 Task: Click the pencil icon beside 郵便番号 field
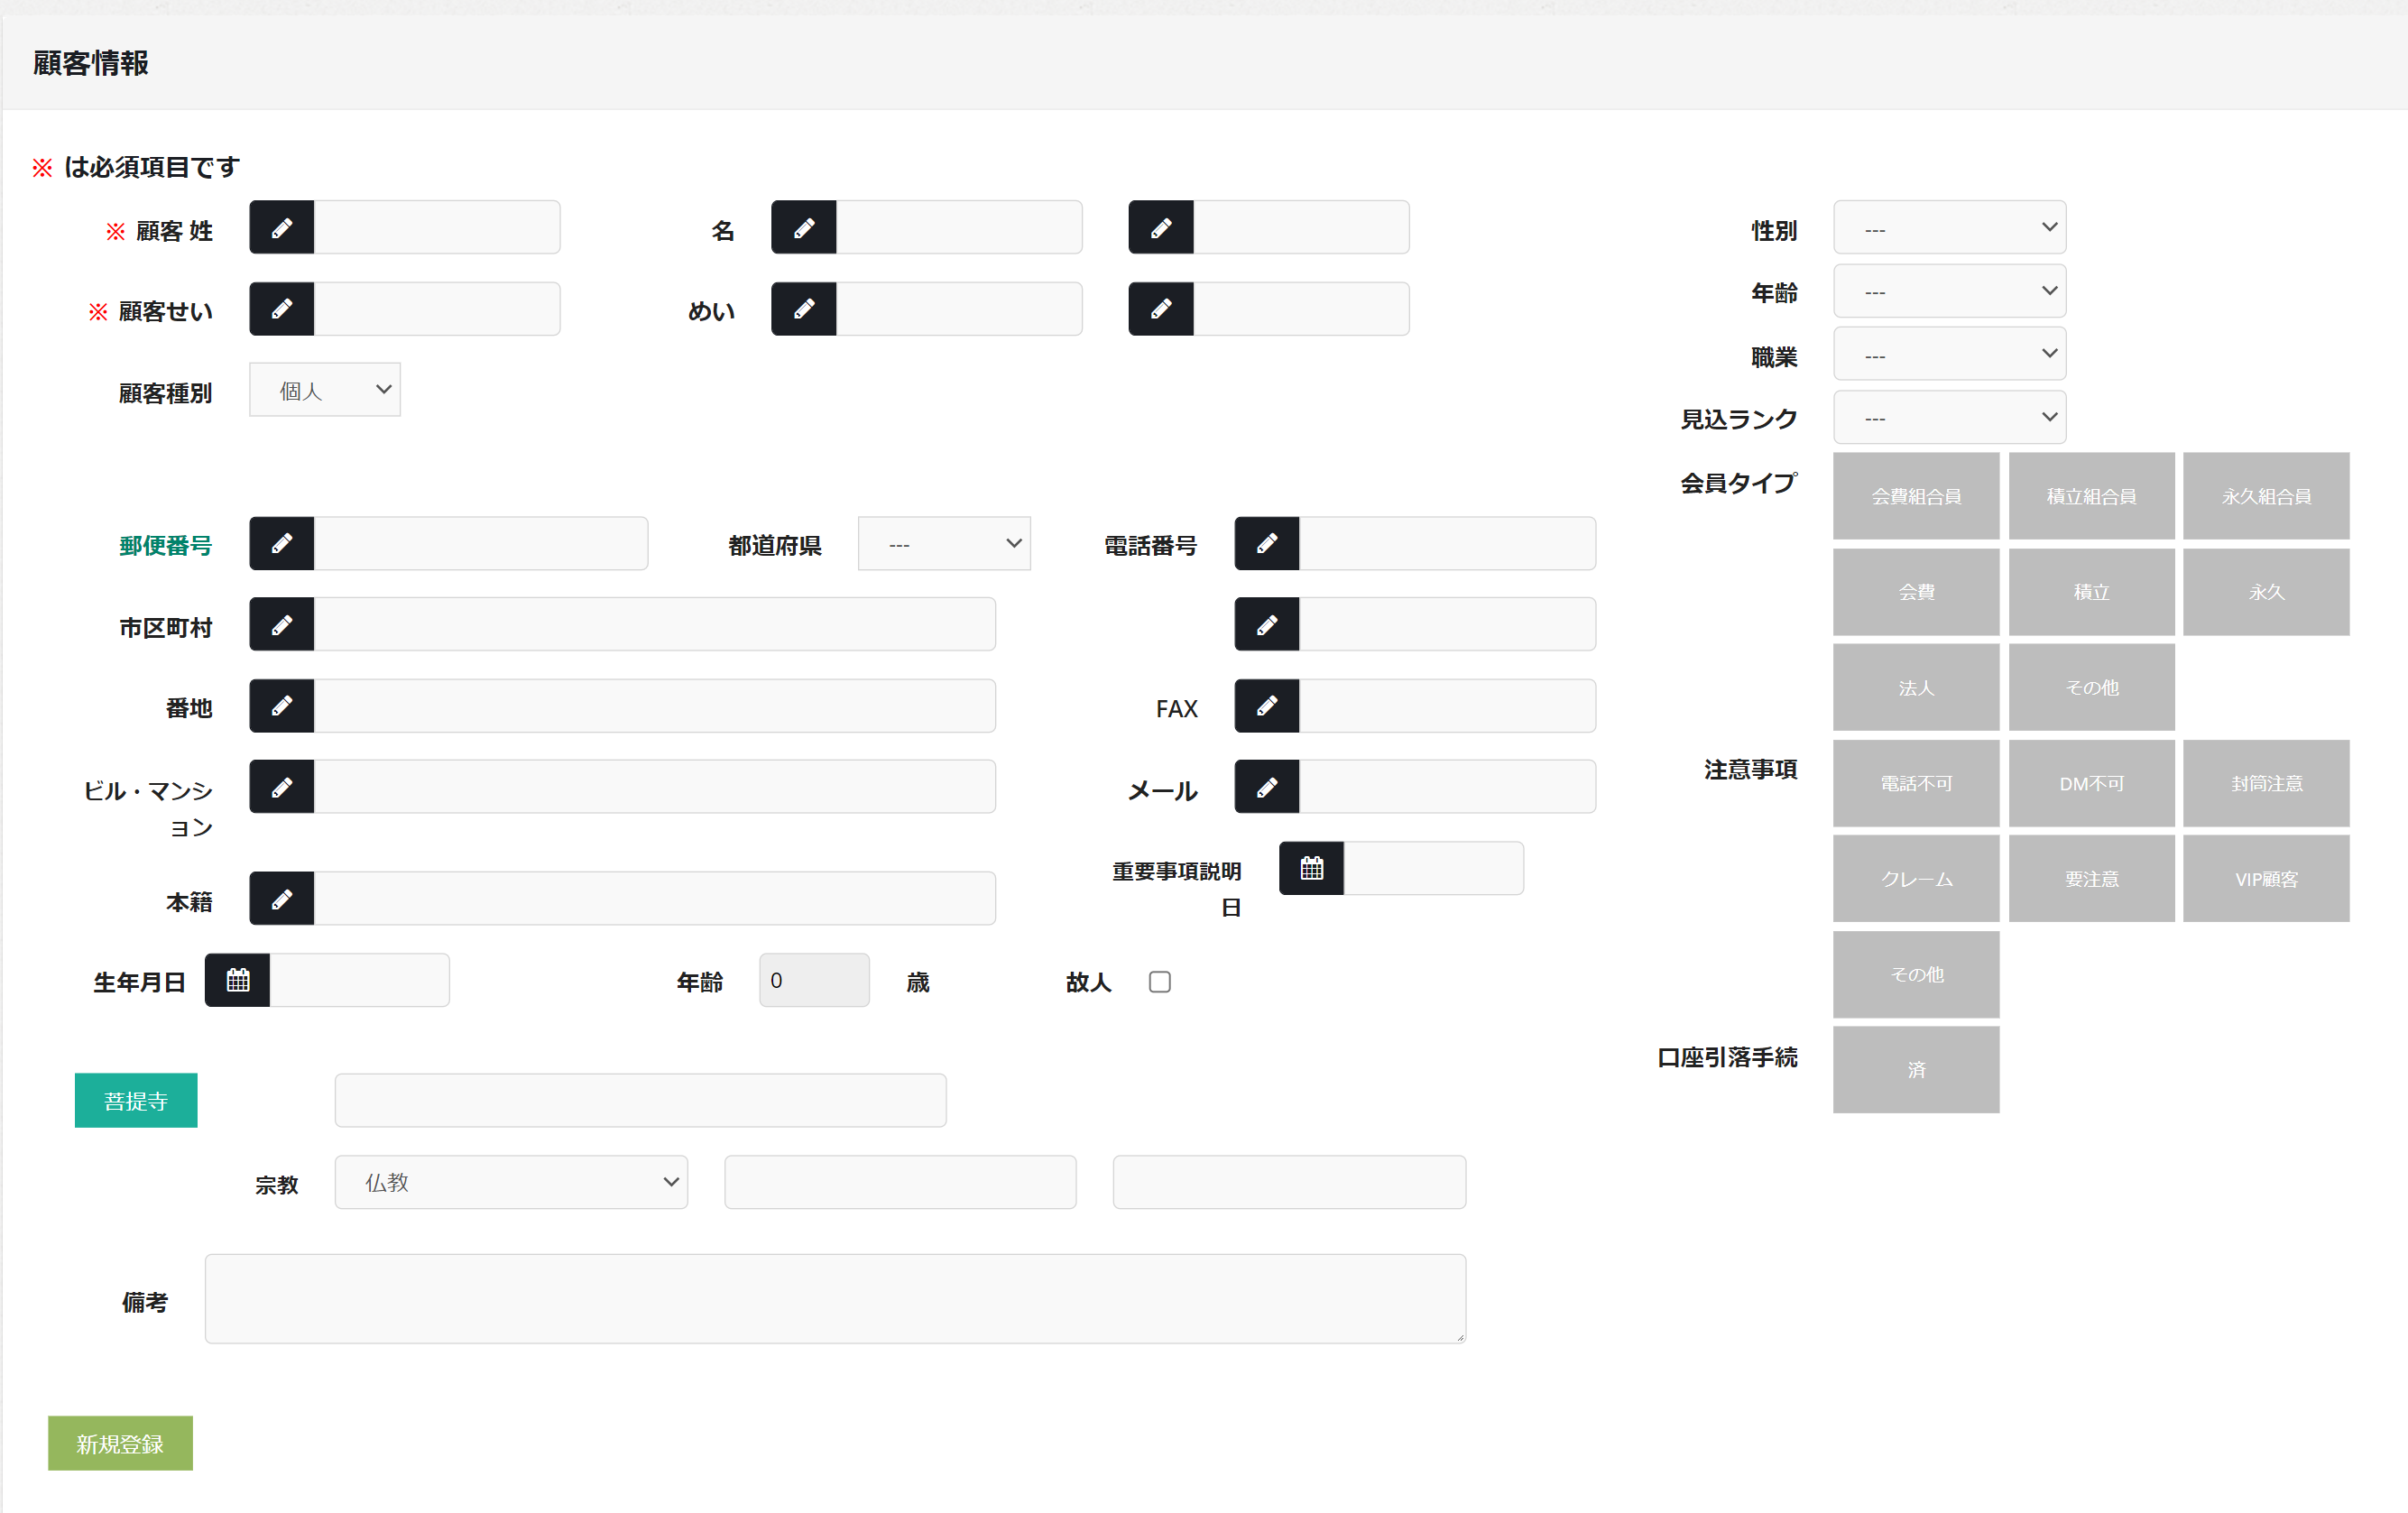[x=281, y=544]
